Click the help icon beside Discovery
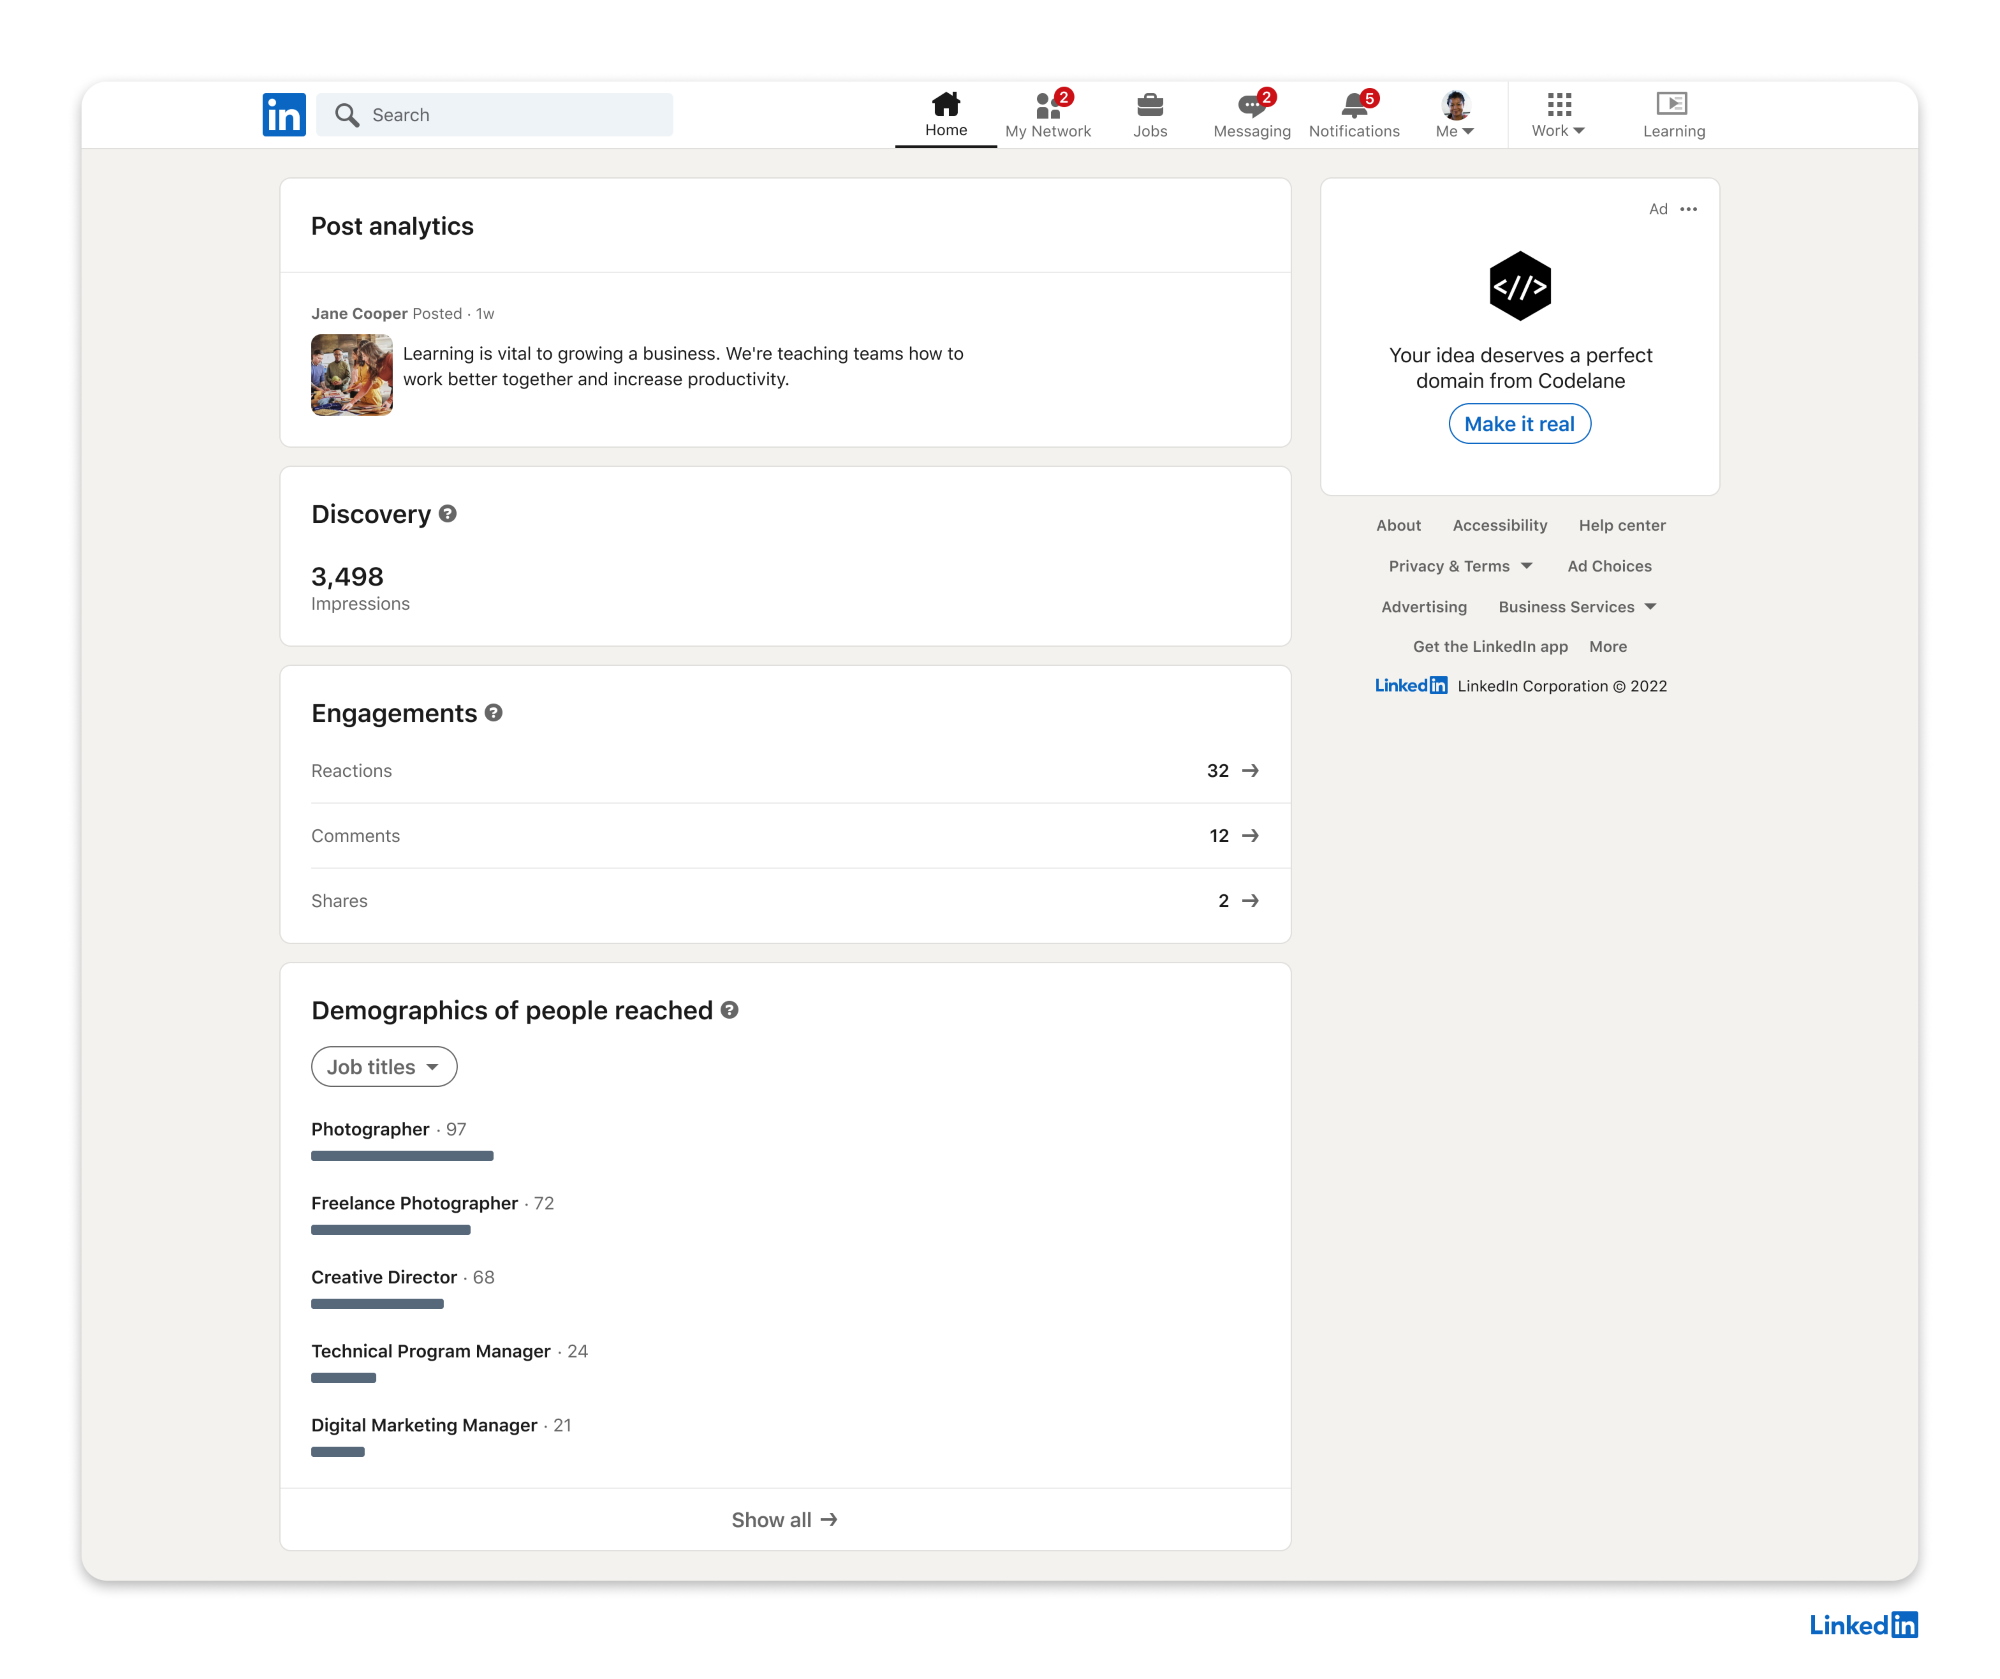This screenshot has height=1679, width=2000. click(x=448, y=513)
